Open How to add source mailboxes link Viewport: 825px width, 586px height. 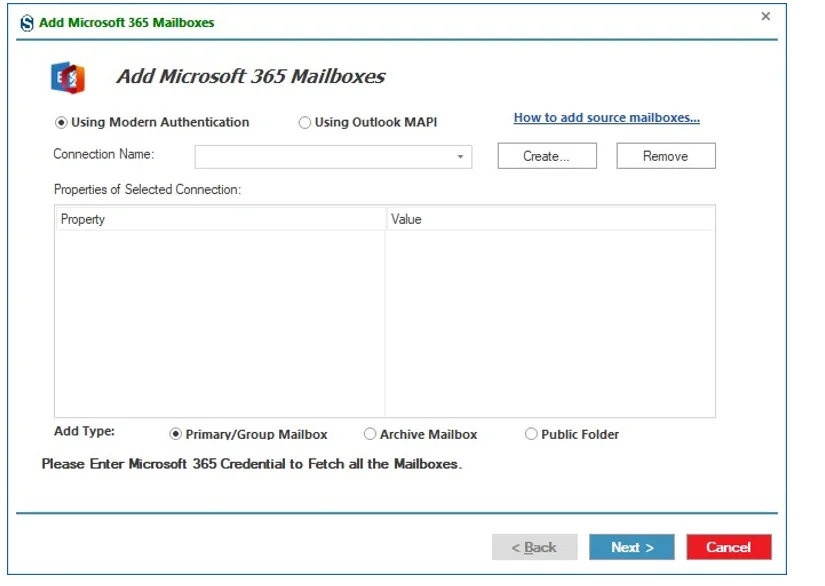607,118
